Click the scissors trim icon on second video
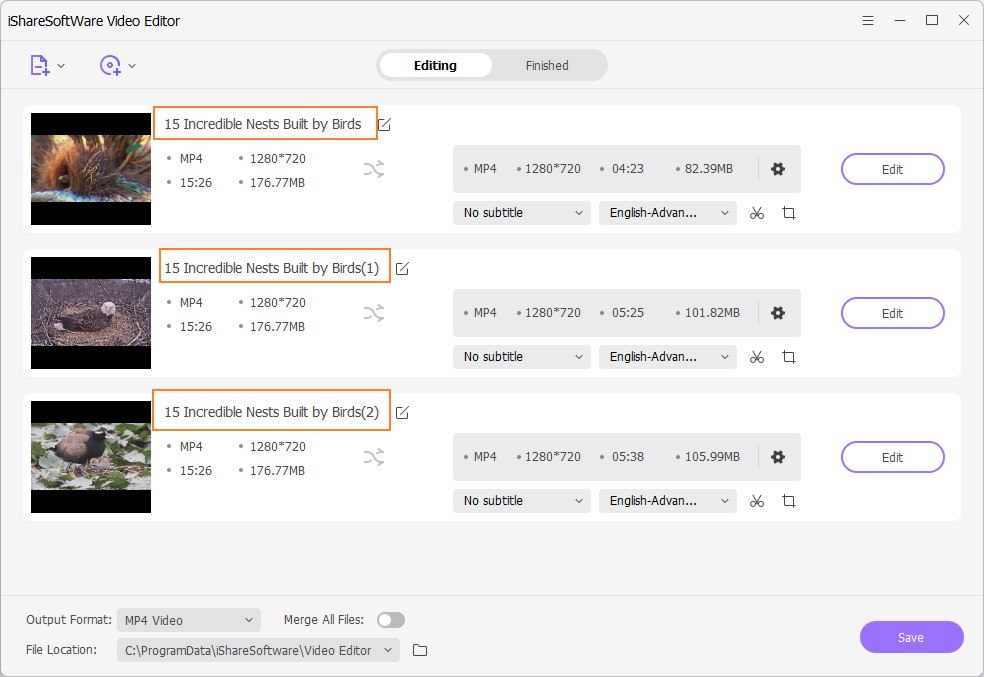 pyautogui.click(x=757, y=357)
